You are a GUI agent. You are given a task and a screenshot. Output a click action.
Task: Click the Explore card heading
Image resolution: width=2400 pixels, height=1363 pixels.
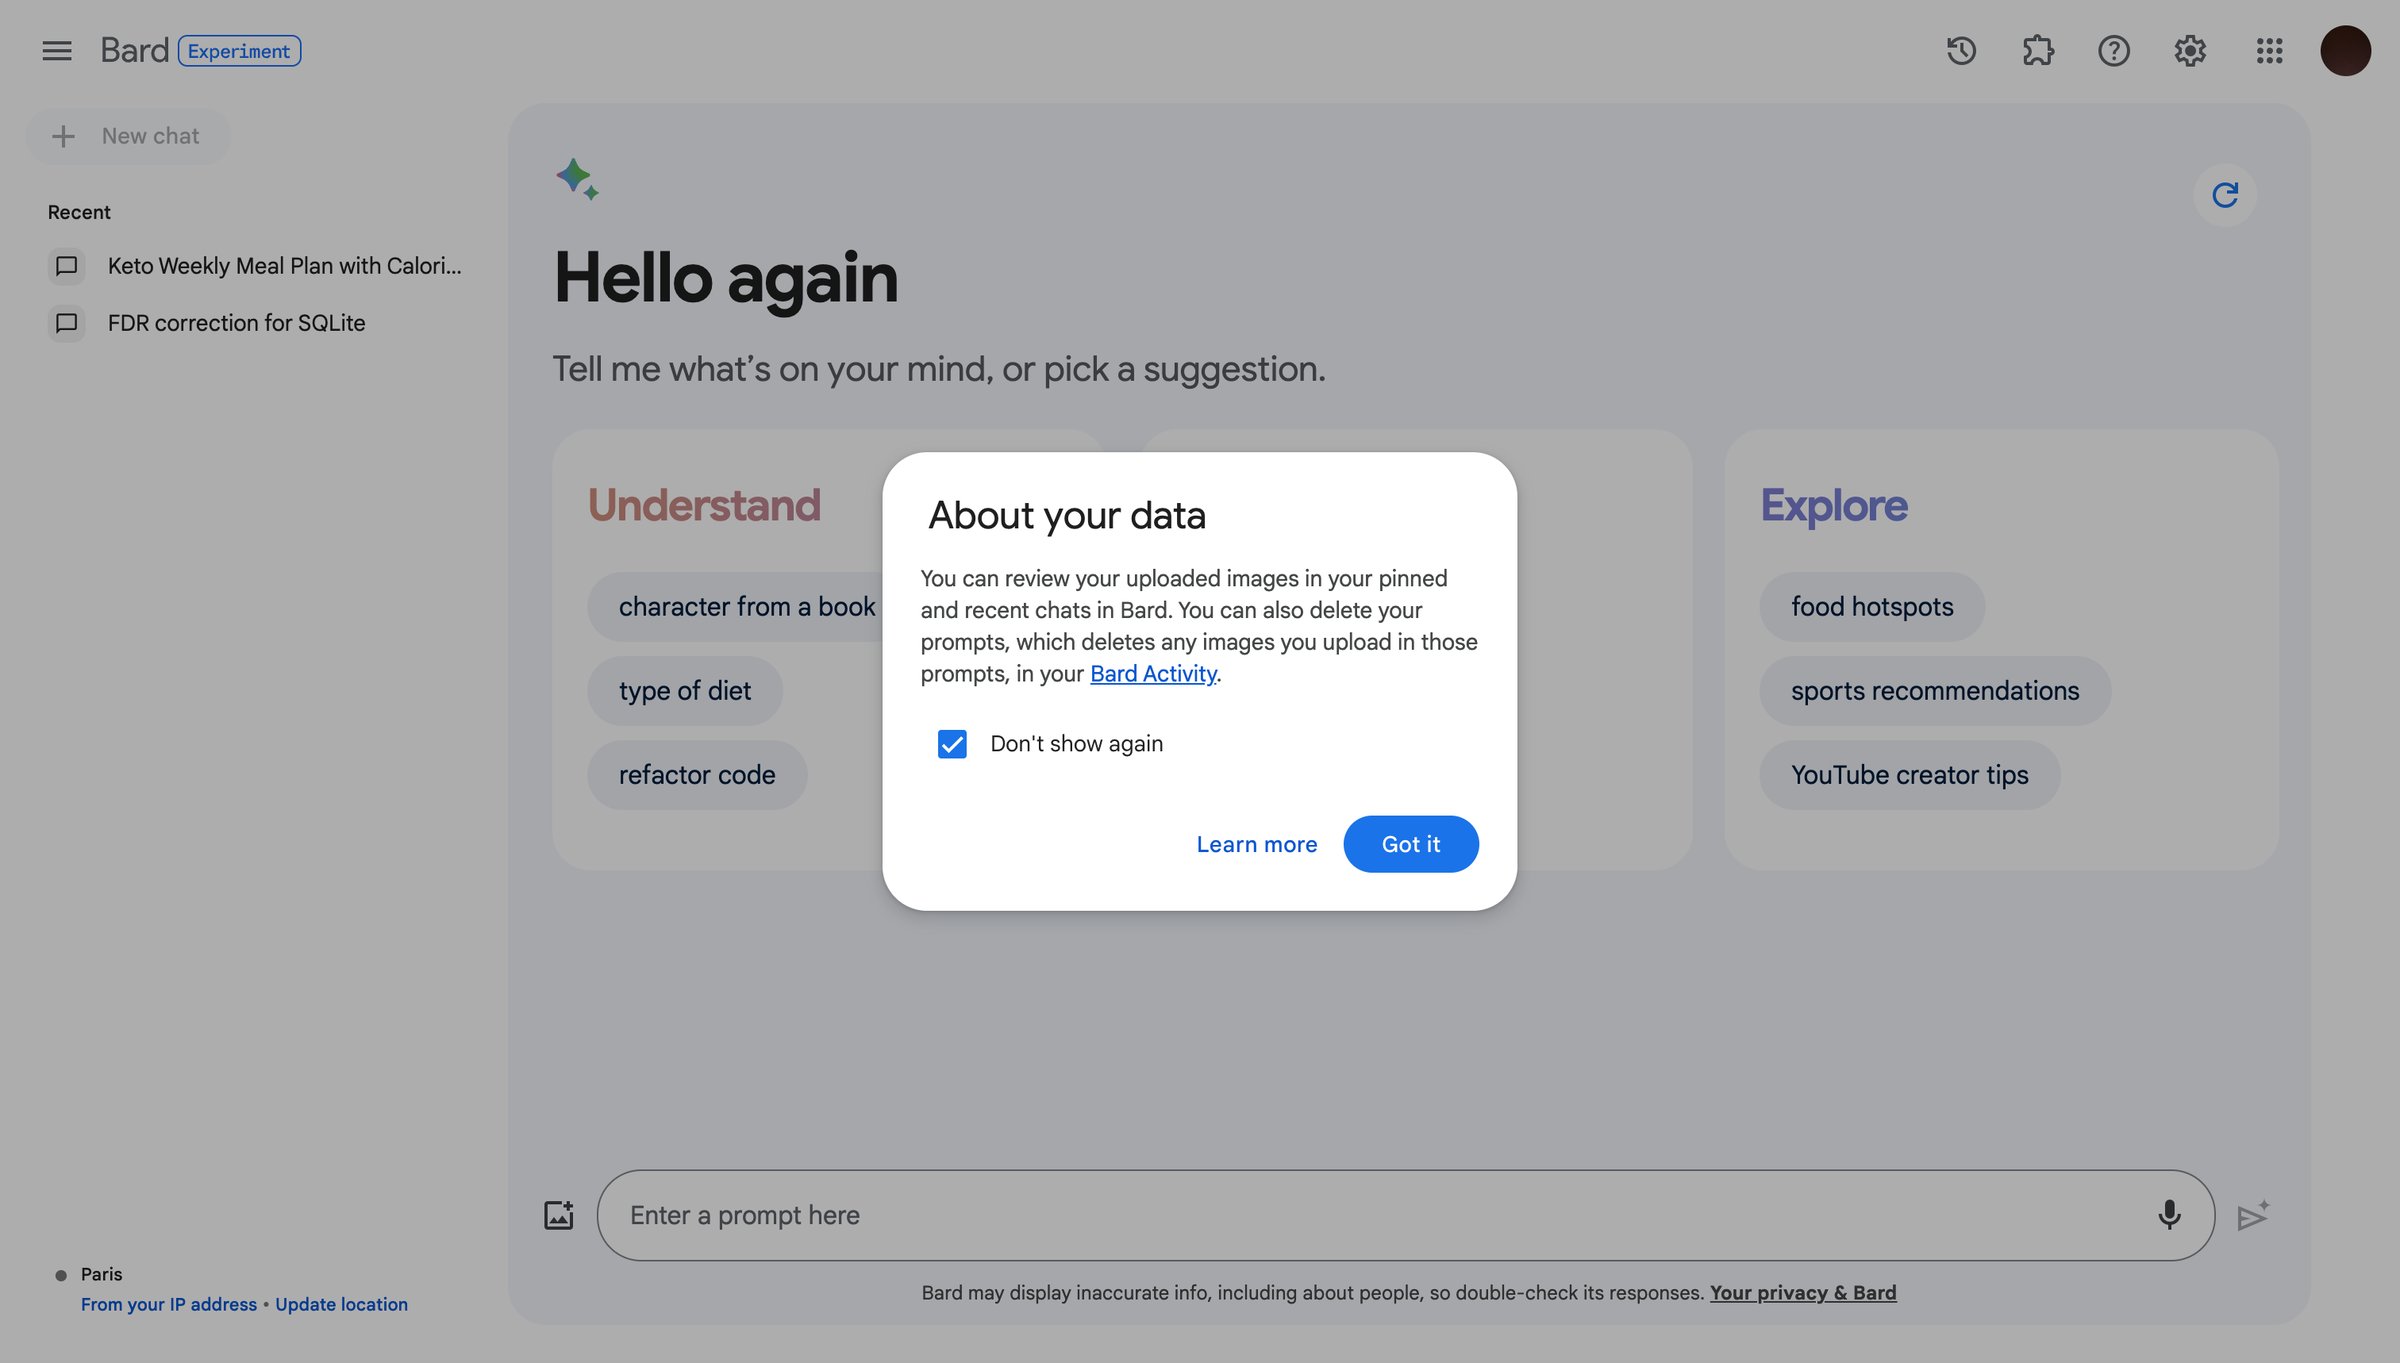pyautogui.click(x=1834, y=505)
